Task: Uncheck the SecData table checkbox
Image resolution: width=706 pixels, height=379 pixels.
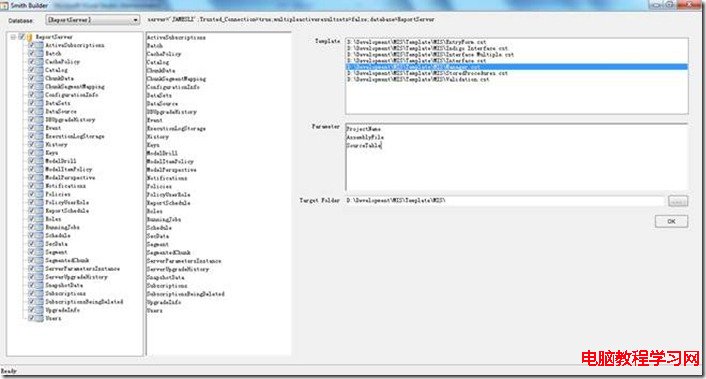Action: click(31, 244)
